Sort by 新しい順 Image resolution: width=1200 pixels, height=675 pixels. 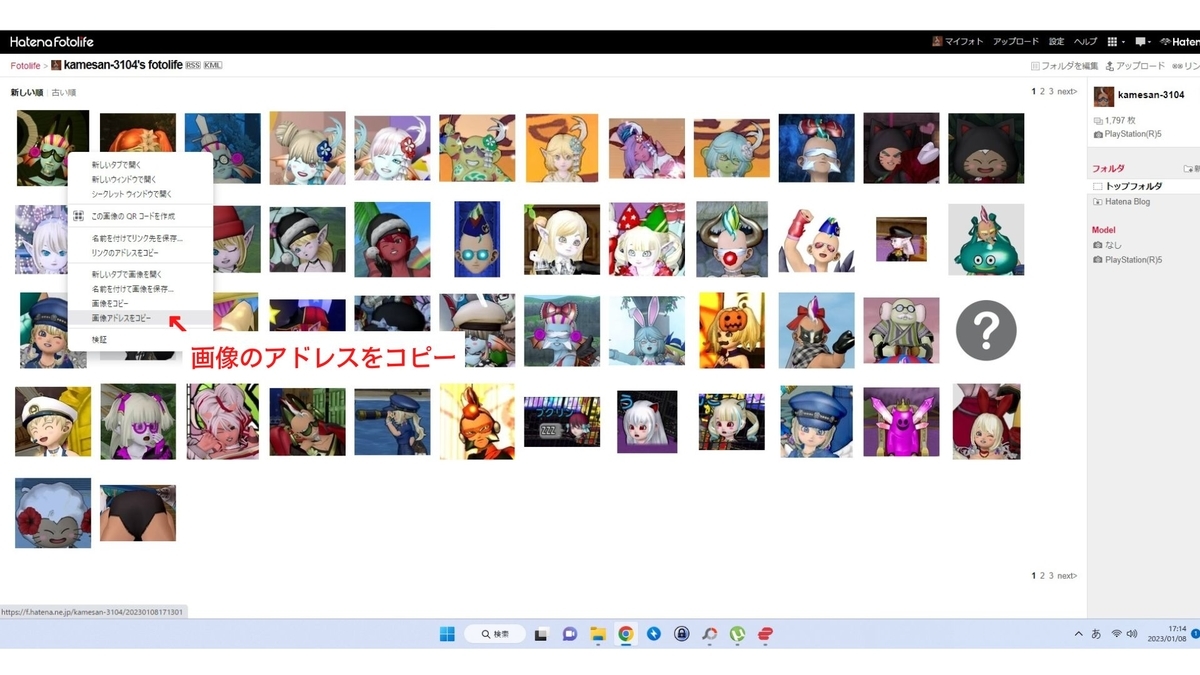26,92
